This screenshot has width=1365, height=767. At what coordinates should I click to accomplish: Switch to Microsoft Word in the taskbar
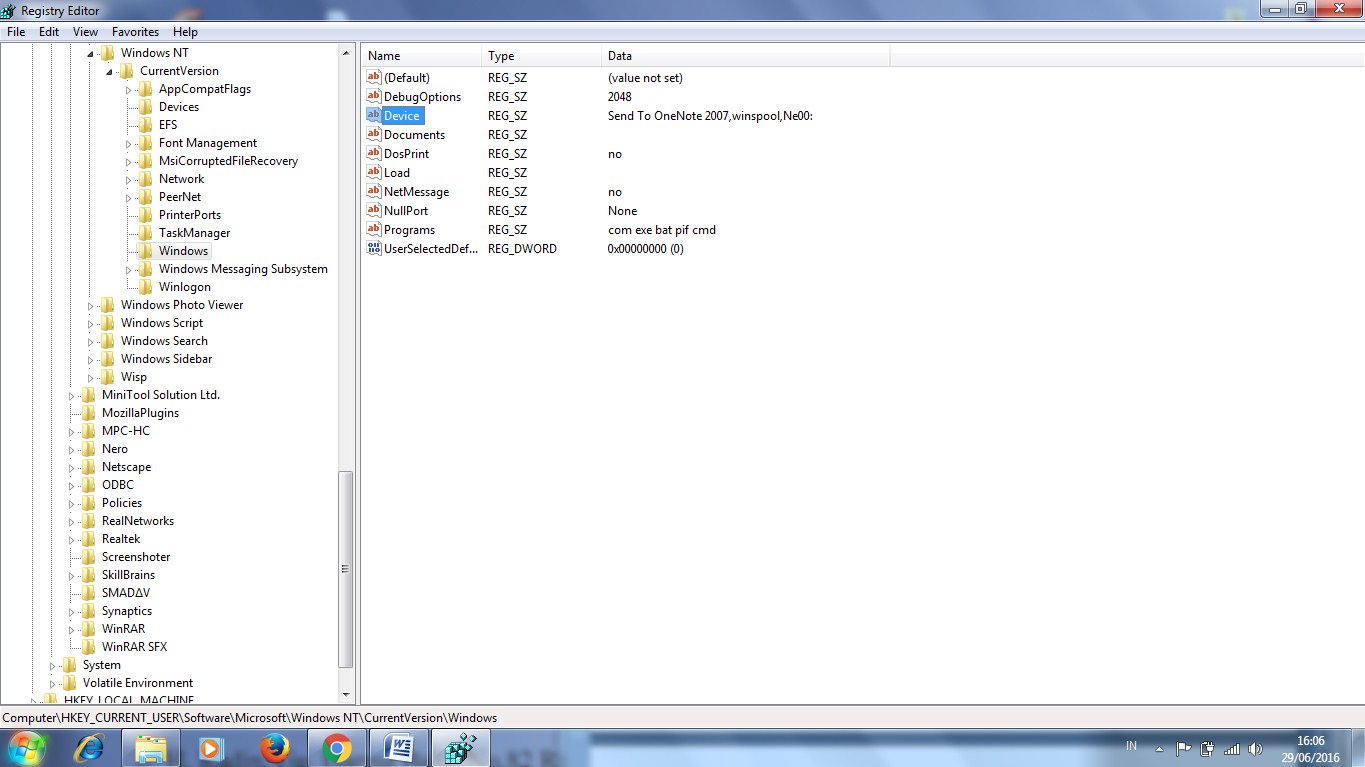pos(399,748)
